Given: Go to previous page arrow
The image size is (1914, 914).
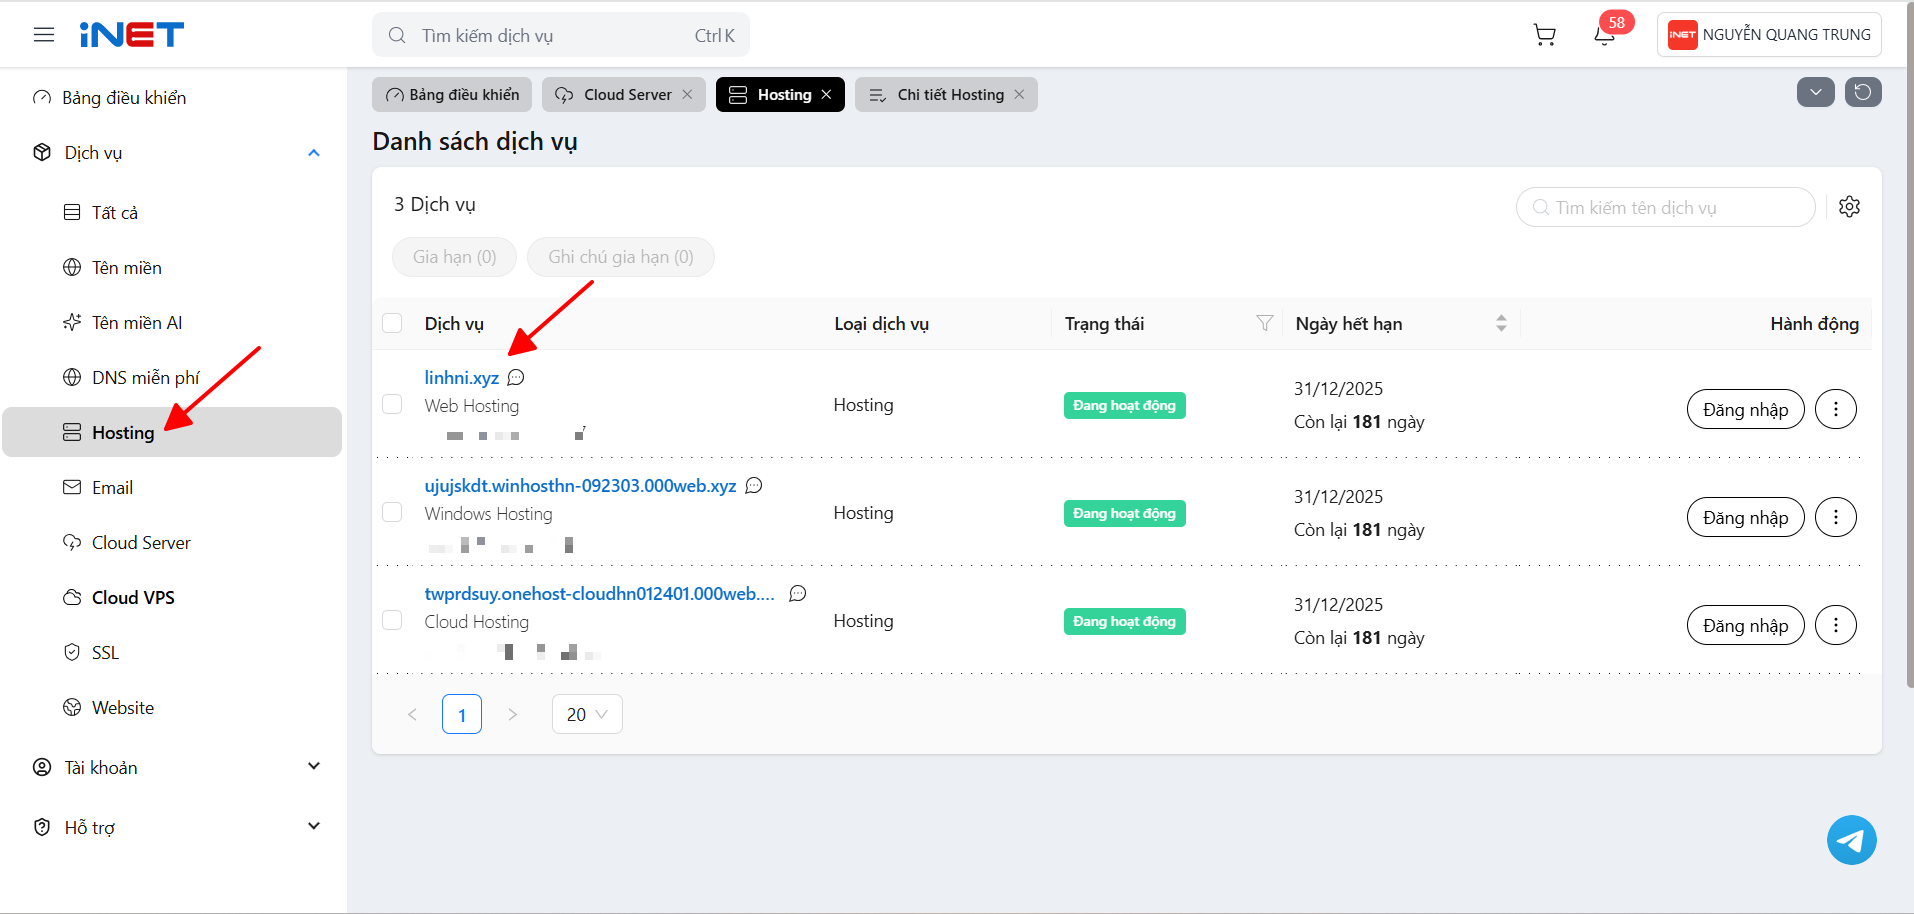Looking at the screenshot, I should coord(412,714).
